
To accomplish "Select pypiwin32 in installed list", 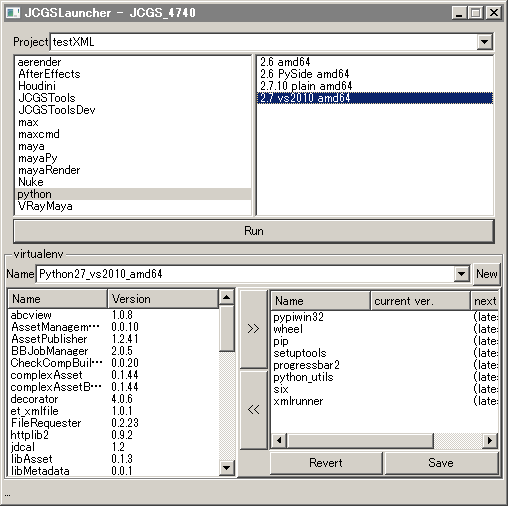I will point(385,317).
